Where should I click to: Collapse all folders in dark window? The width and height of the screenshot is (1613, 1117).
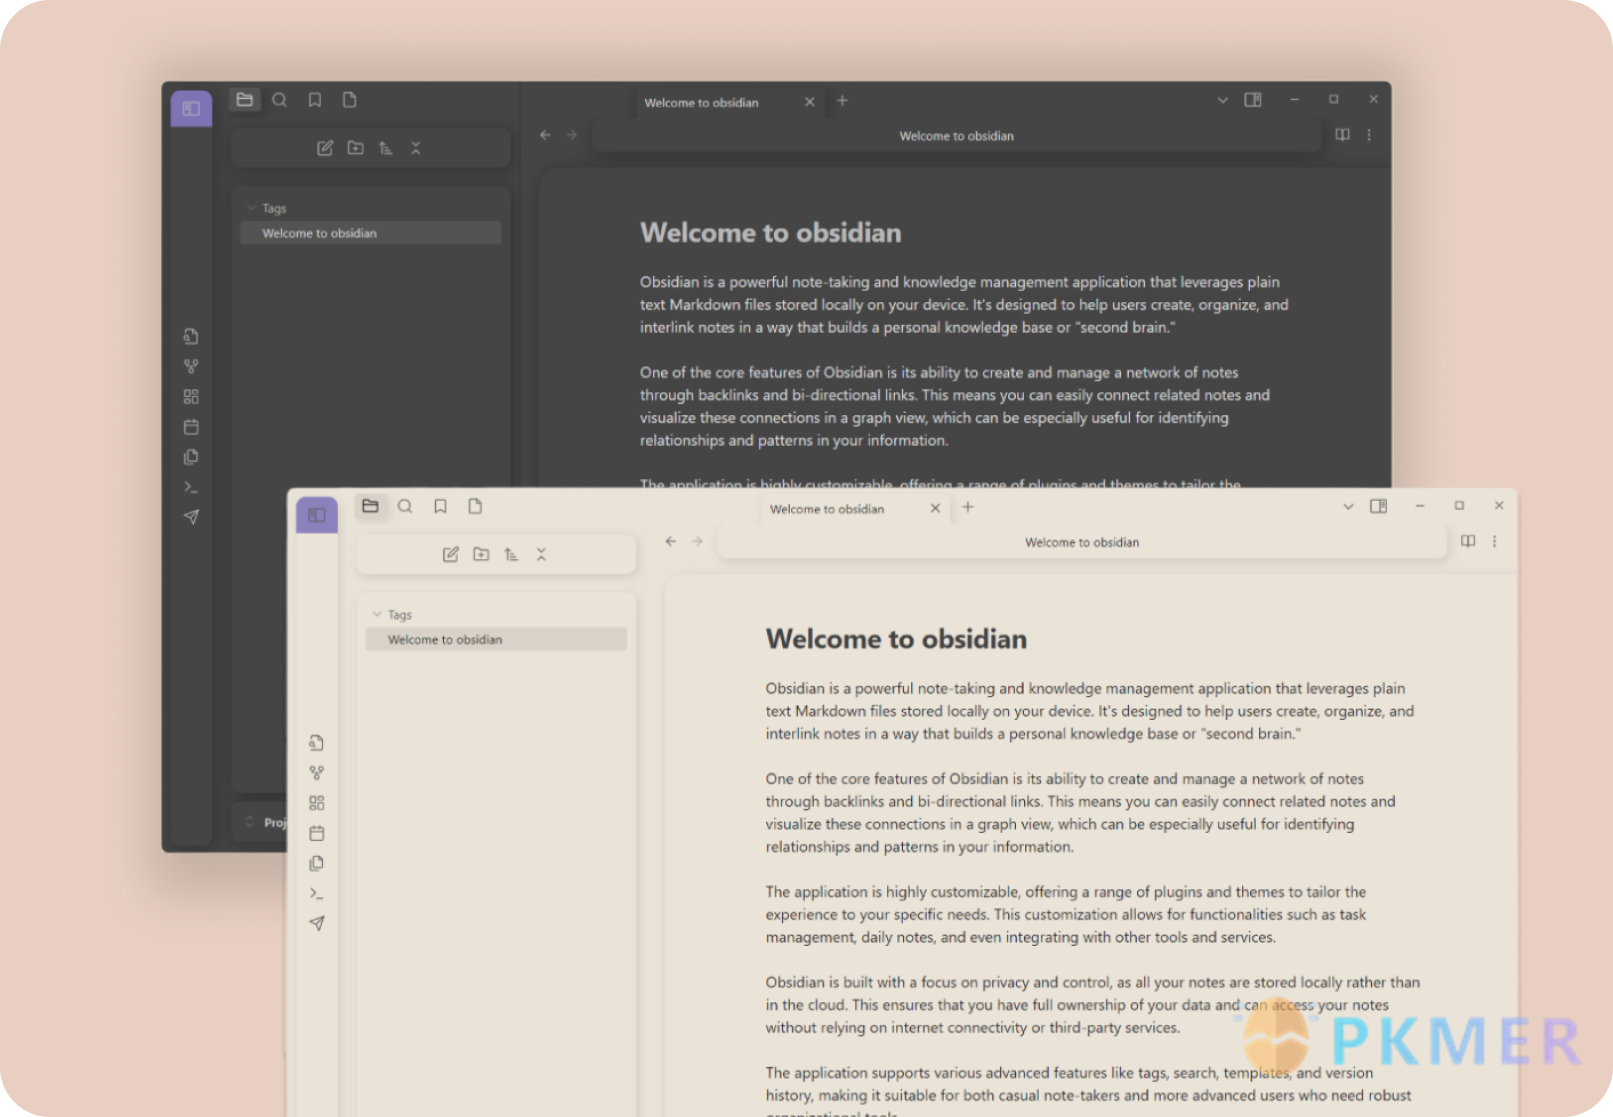416,148
